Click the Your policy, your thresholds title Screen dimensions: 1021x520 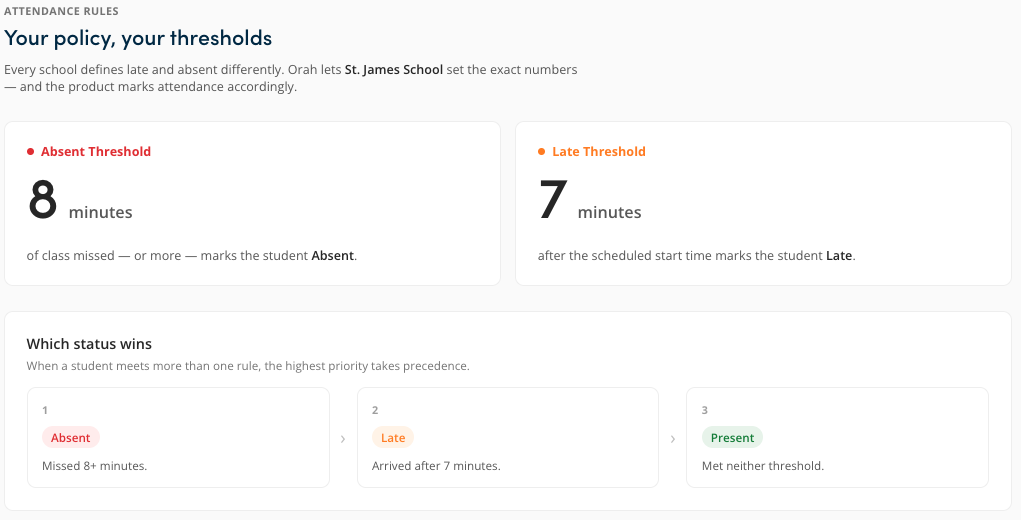pos(138,38)
